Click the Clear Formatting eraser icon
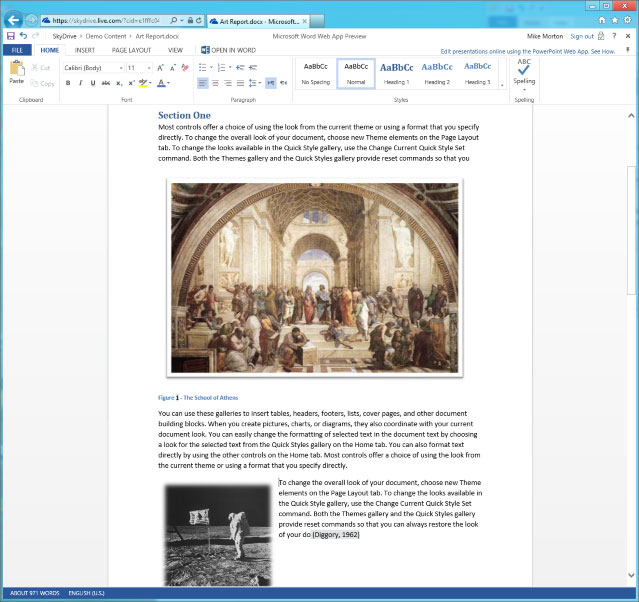This screenshot has height=602, width=639. pyautogui.click(x=185, y=67)
